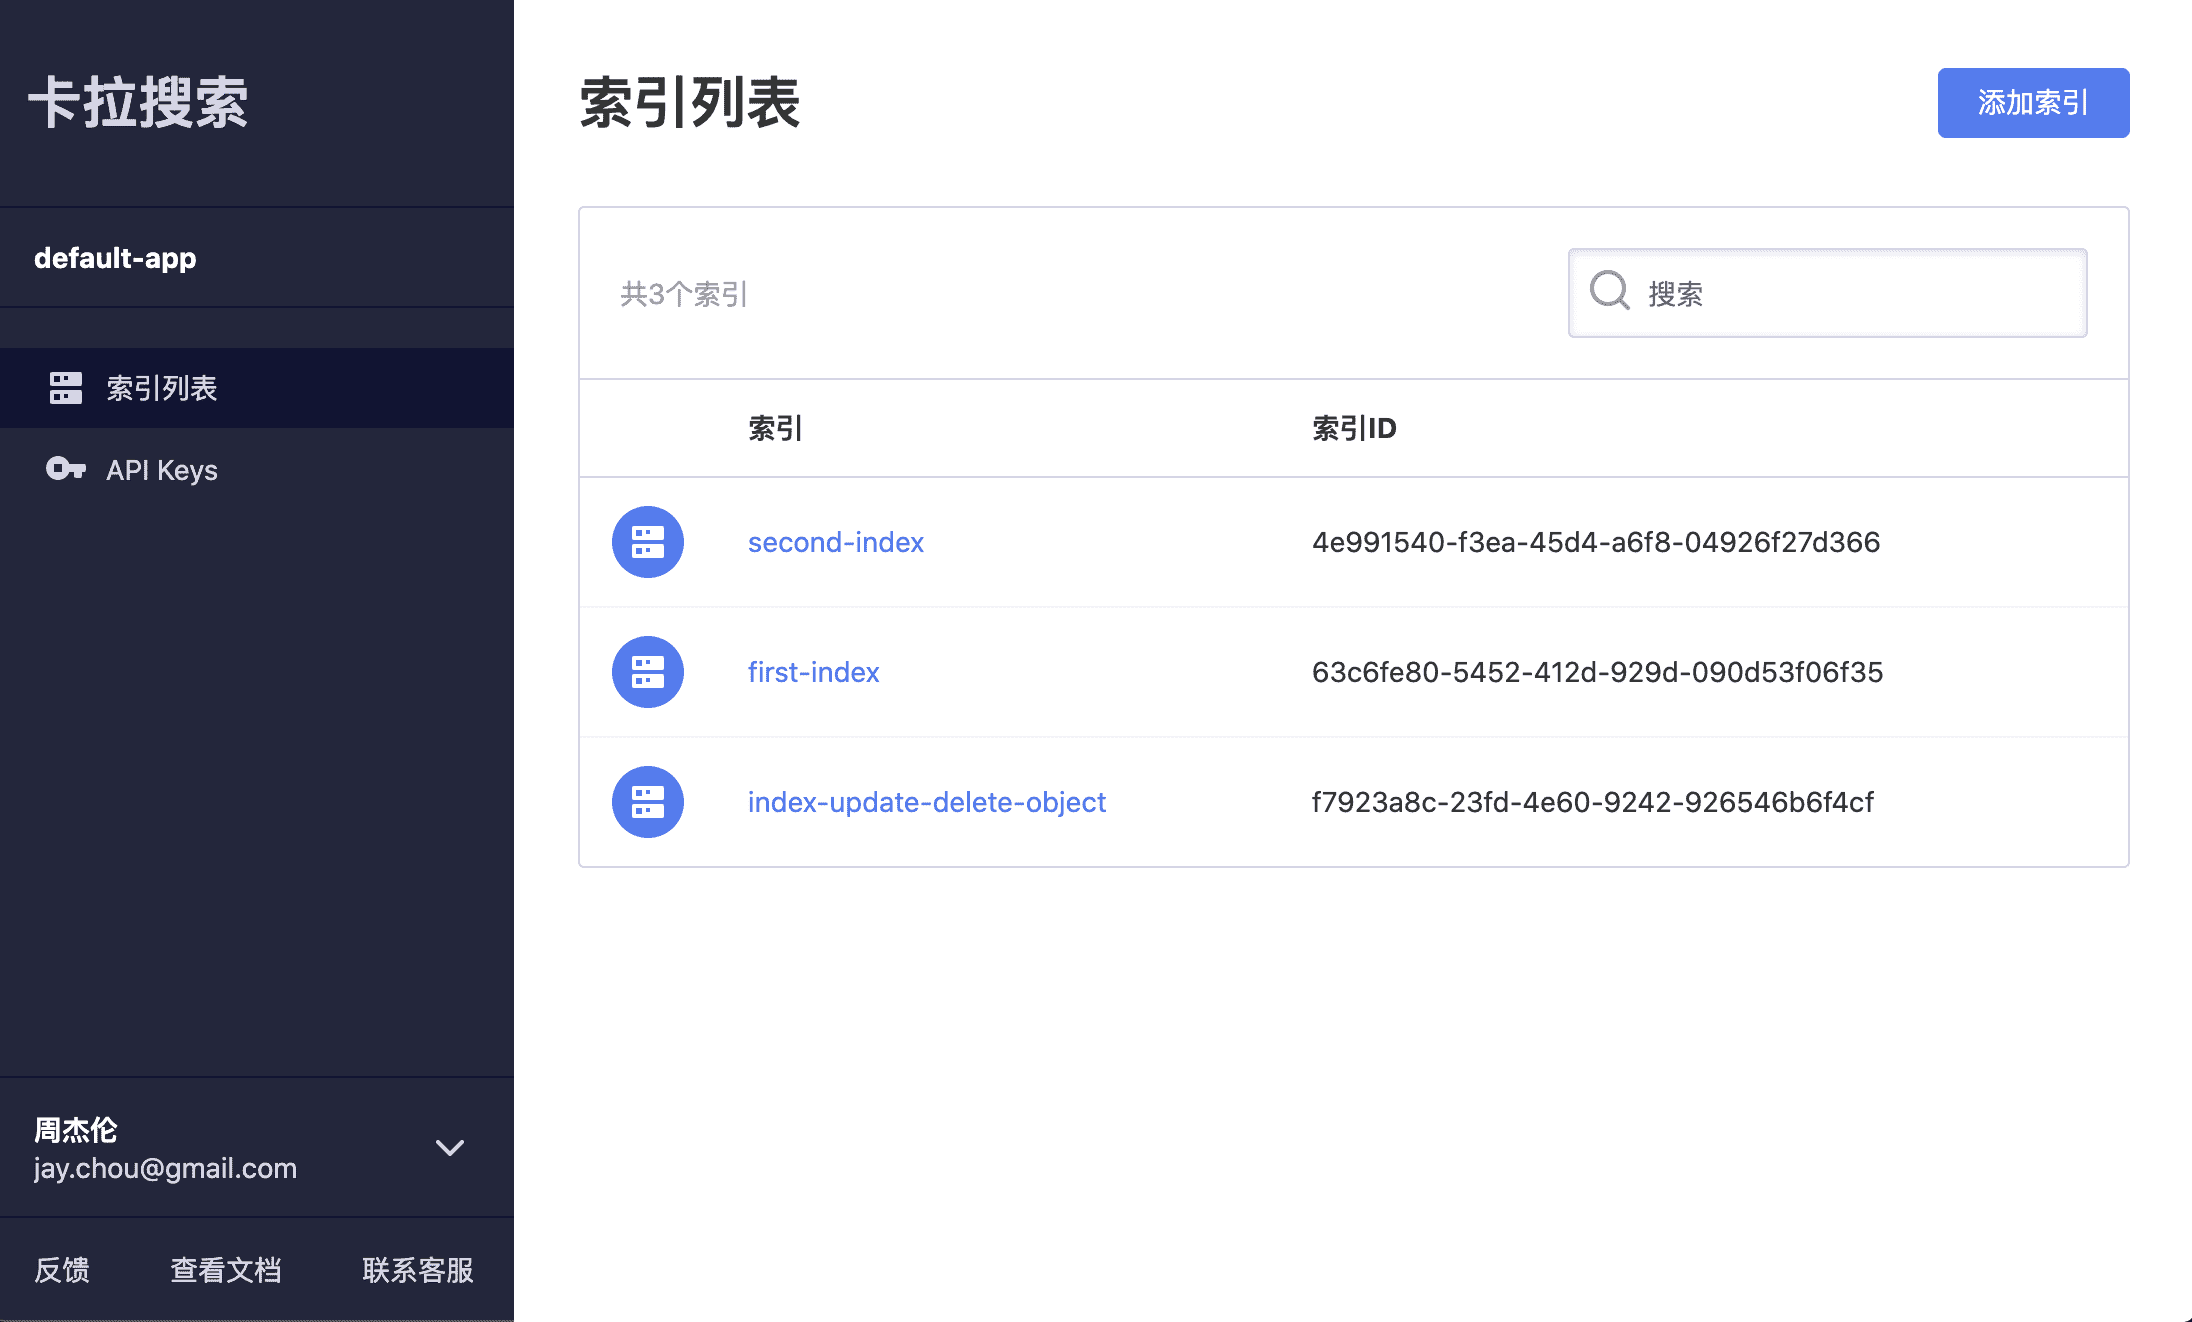Open 查看文档 documentation link

(226, 1270)
